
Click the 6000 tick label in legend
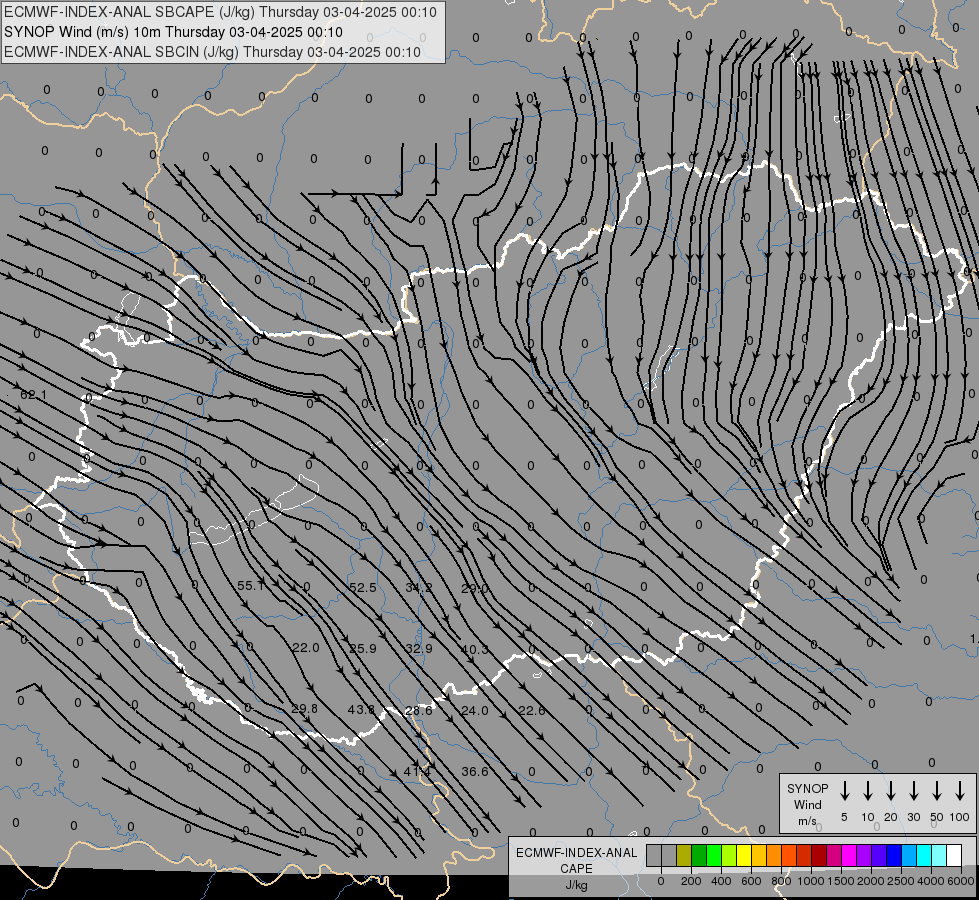tap(961, 881)
